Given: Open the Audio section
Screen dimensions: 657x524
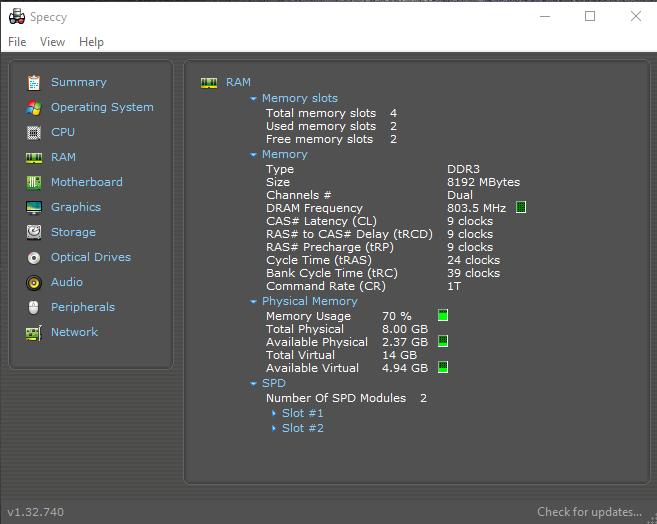Looking at the screenshot, I should (x=67, y=282).
